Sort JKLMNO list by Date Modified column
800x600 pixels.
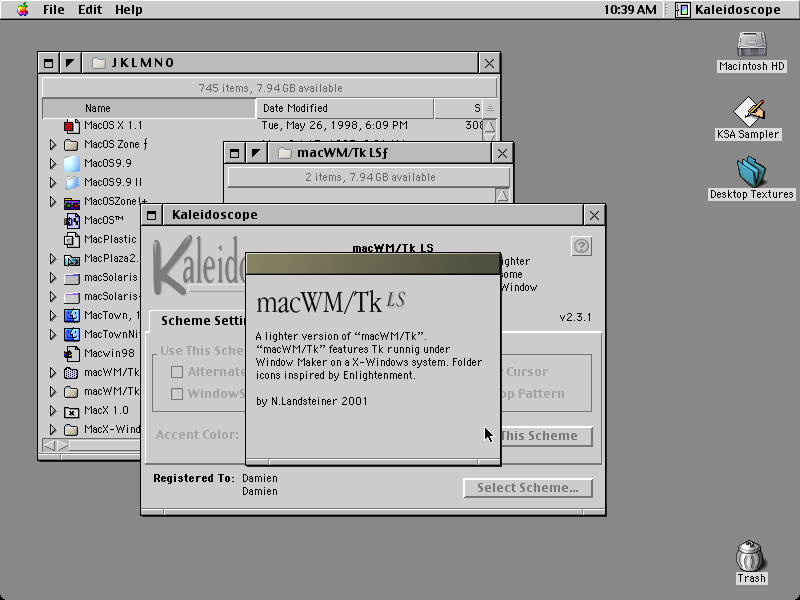pyautogui.click(x=345, y=108)
